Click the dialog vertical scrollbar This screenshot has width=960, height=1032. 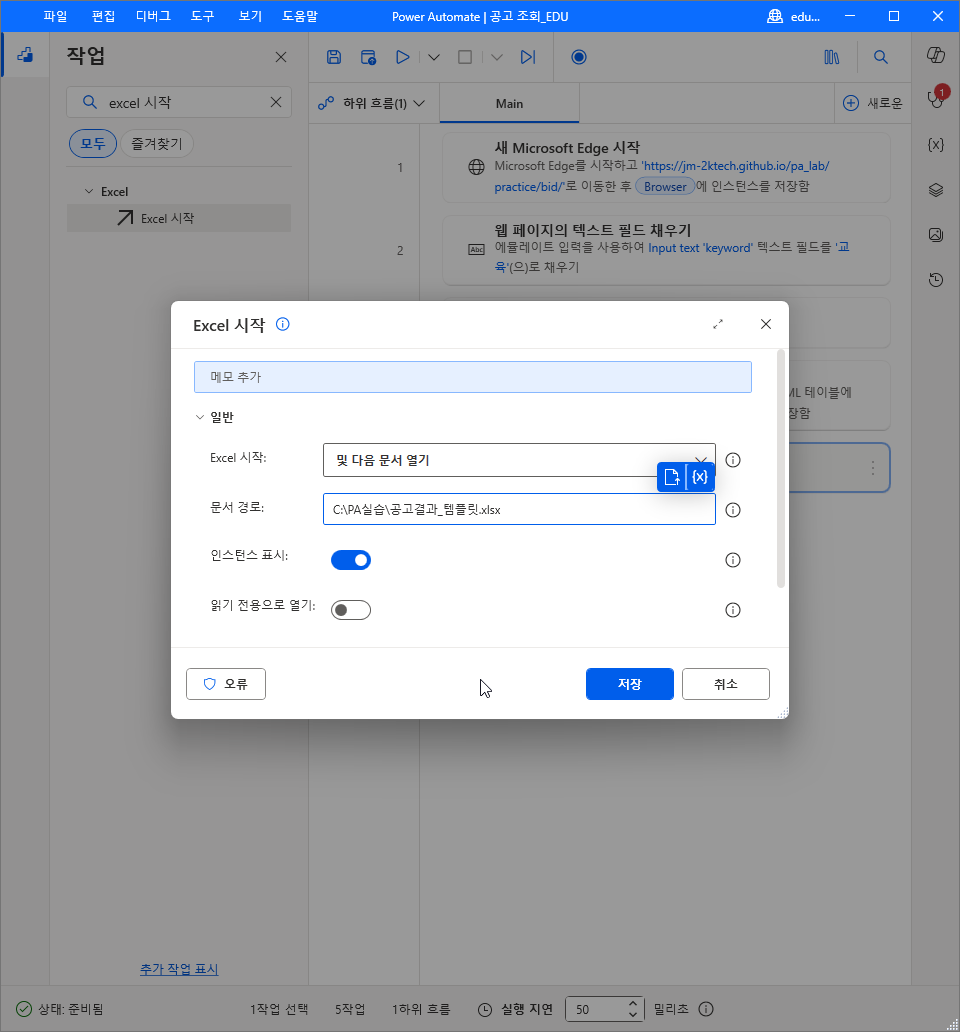coord(781,469)
